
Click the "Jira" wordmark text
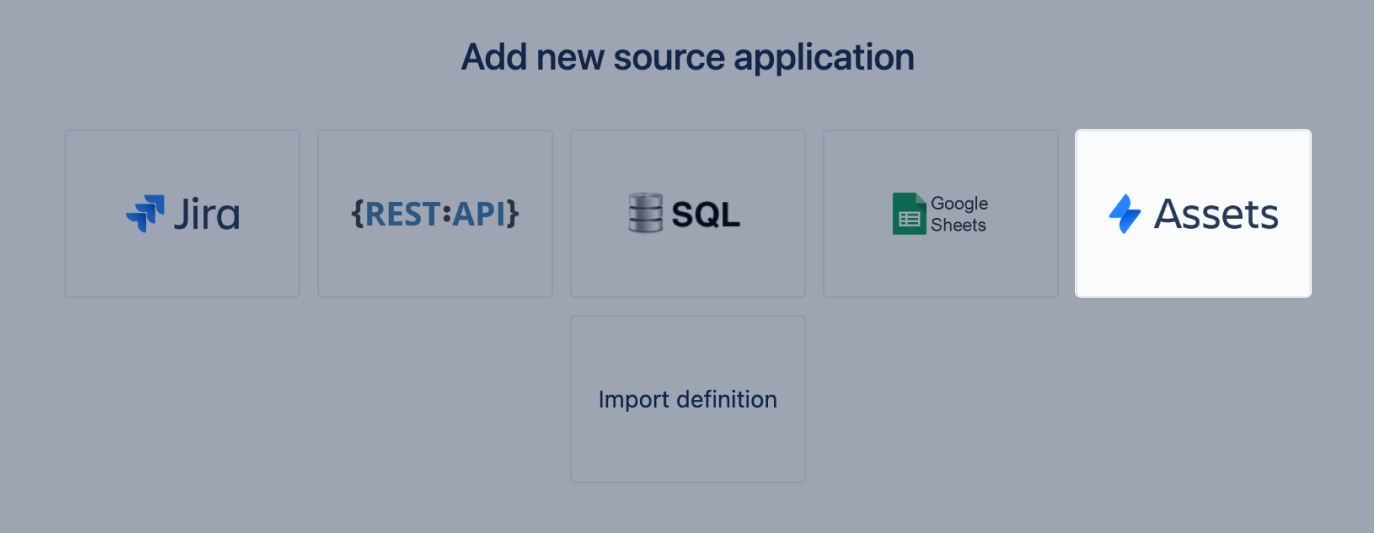coord(206,214)
